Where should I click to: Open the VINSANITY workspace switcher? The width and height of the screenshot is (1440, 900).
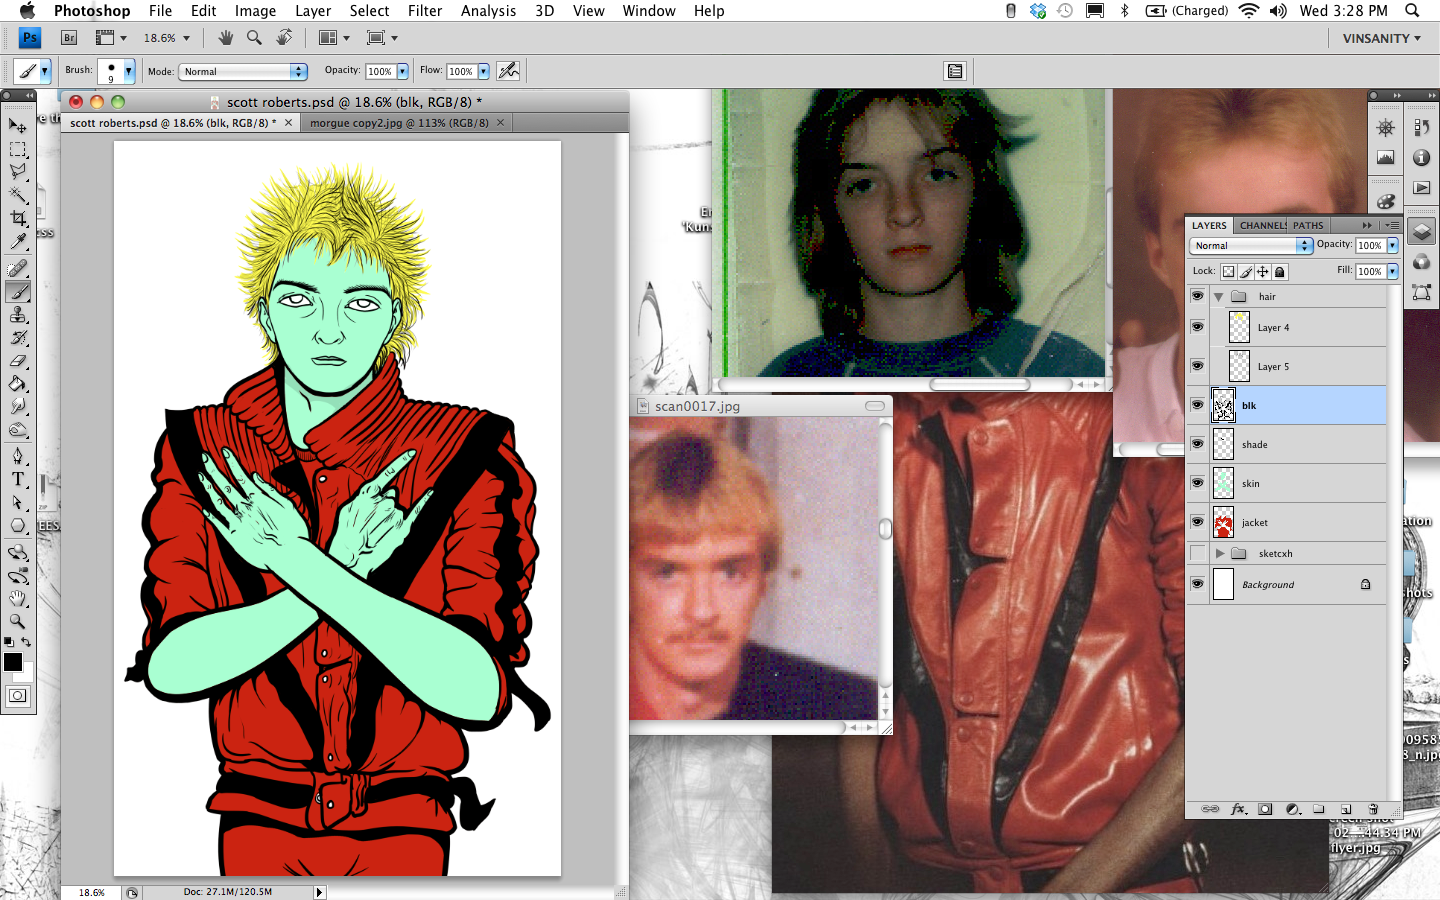click(1381, 38)
